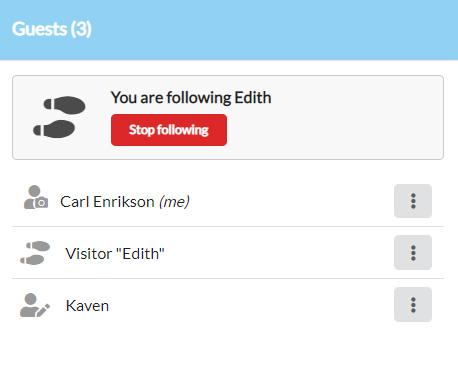The height and width of the screenshot is (371, 458).
Task: Select the Carl Enrikson name in the guest list
Action: pyautogui.click(x=107, y=202)
